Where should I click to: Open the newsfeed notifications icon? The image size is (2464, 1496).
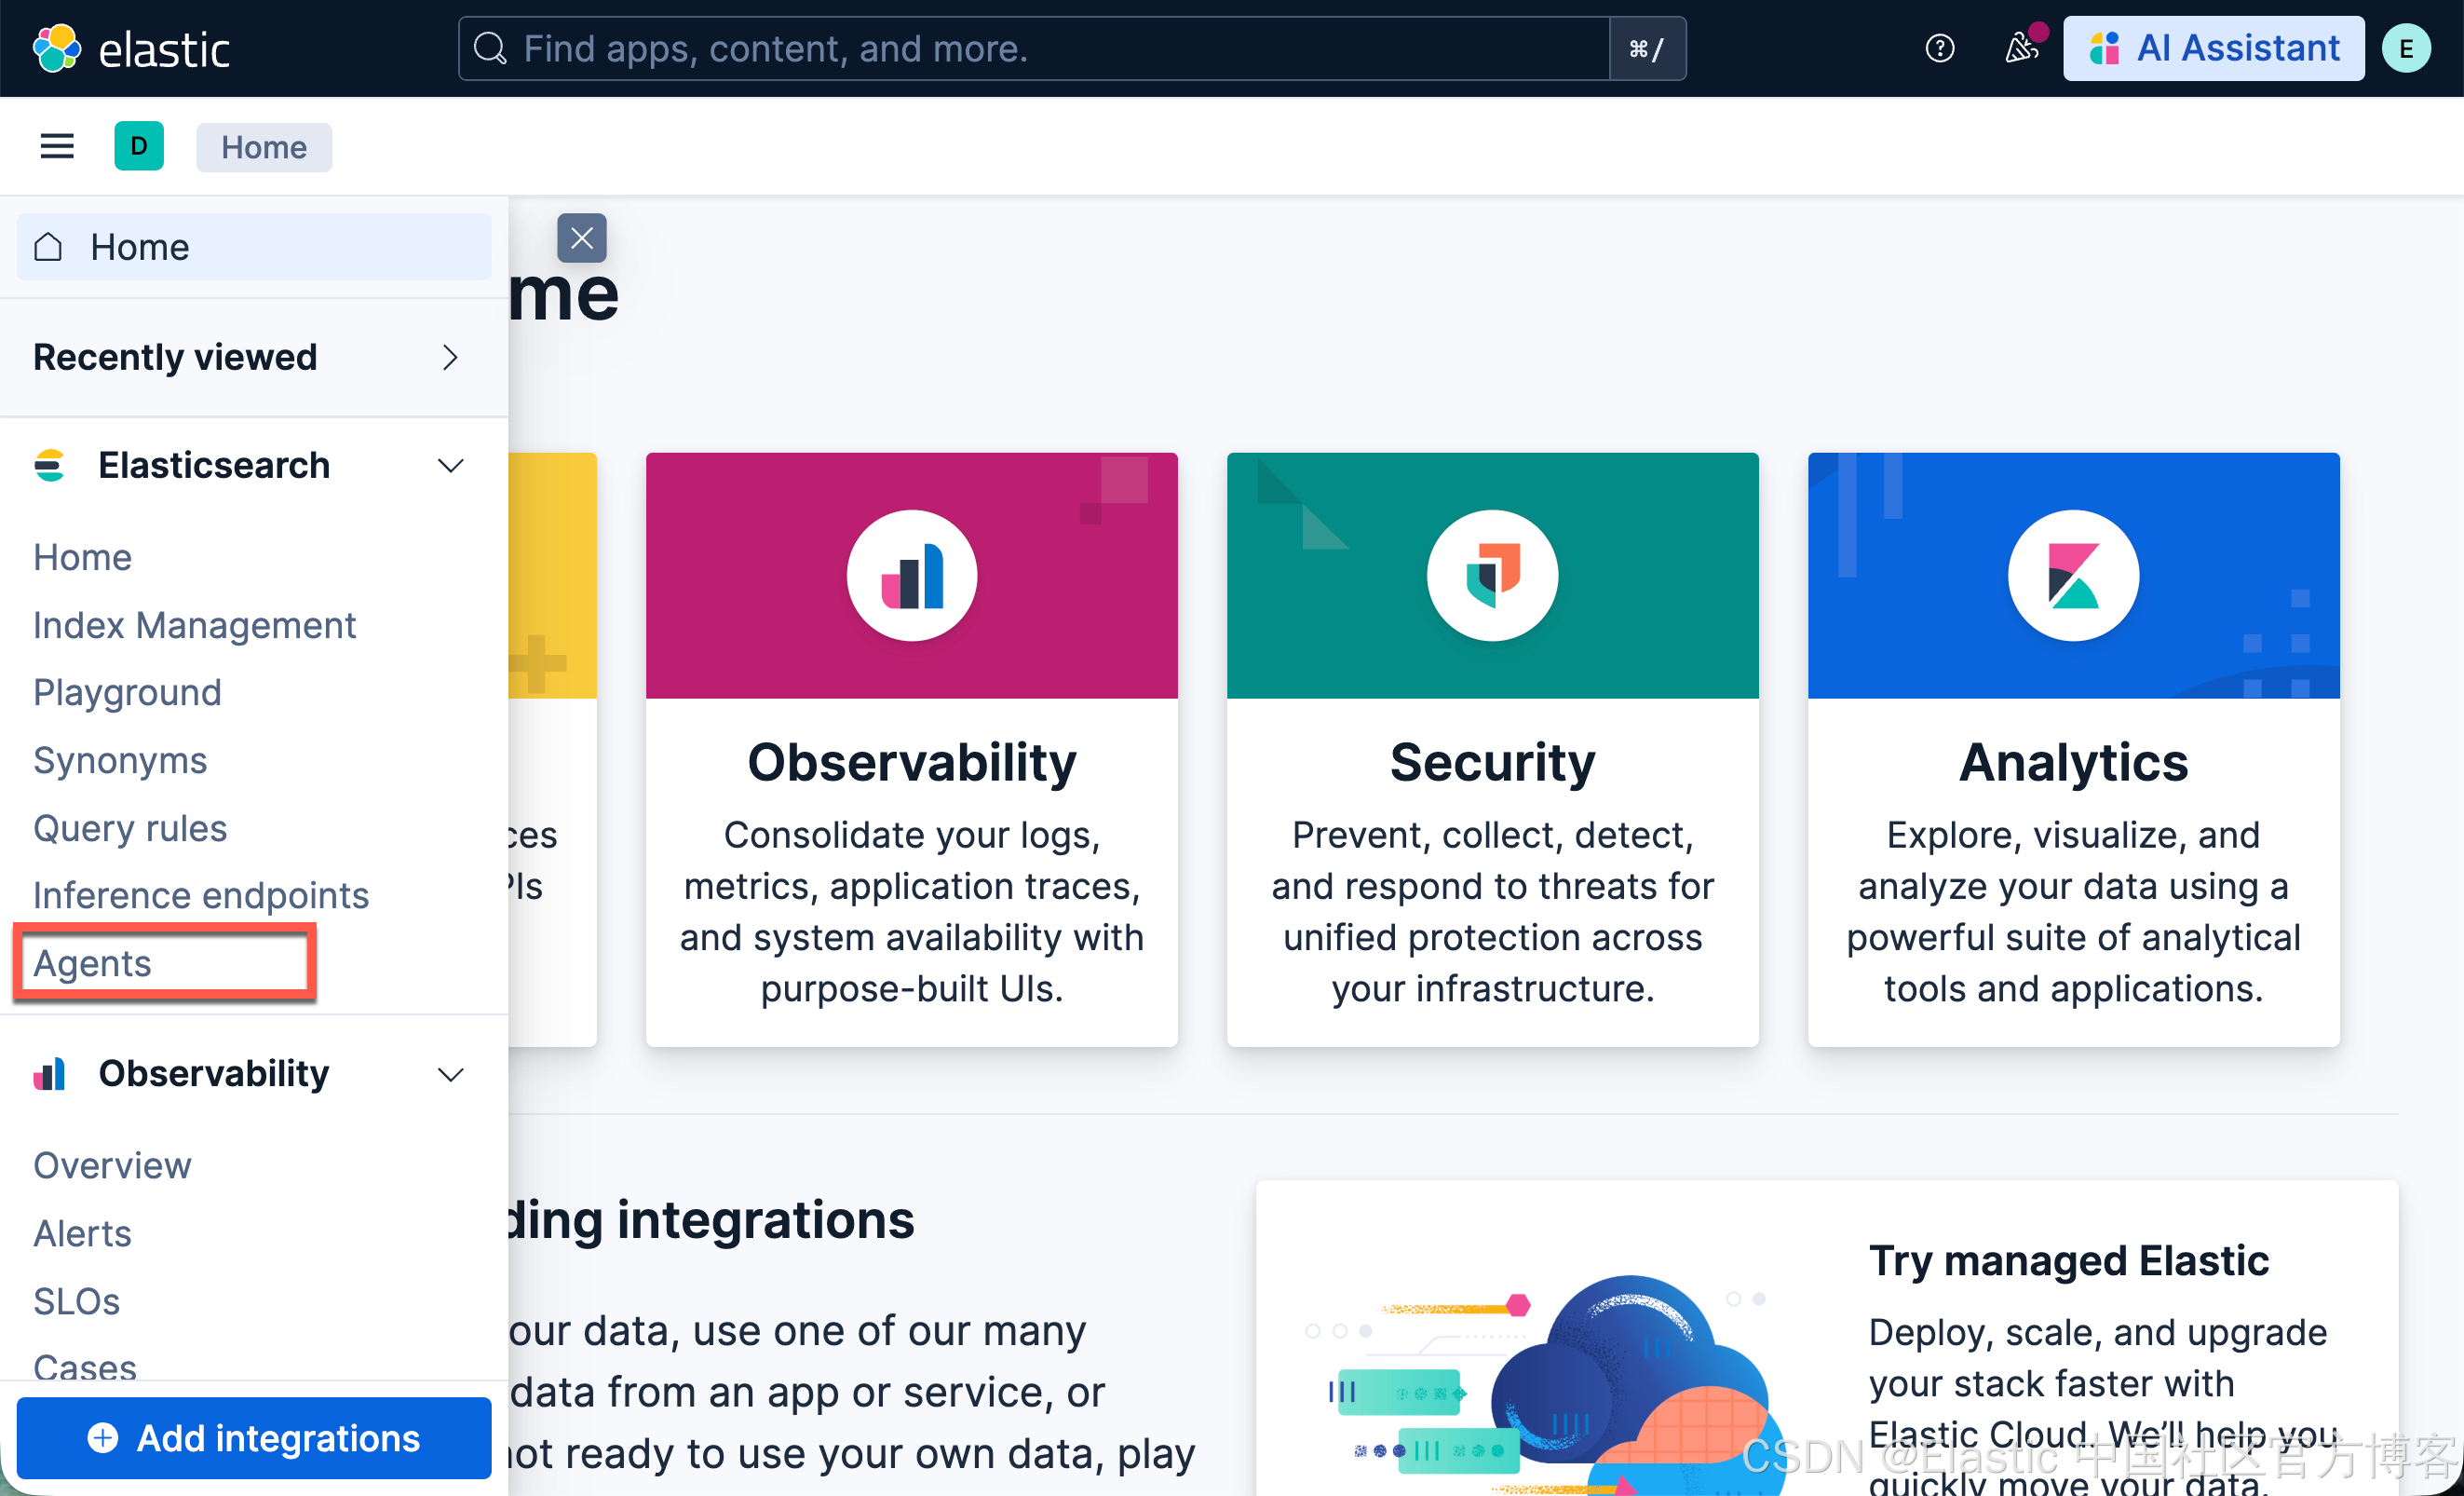coord(2021,48)
